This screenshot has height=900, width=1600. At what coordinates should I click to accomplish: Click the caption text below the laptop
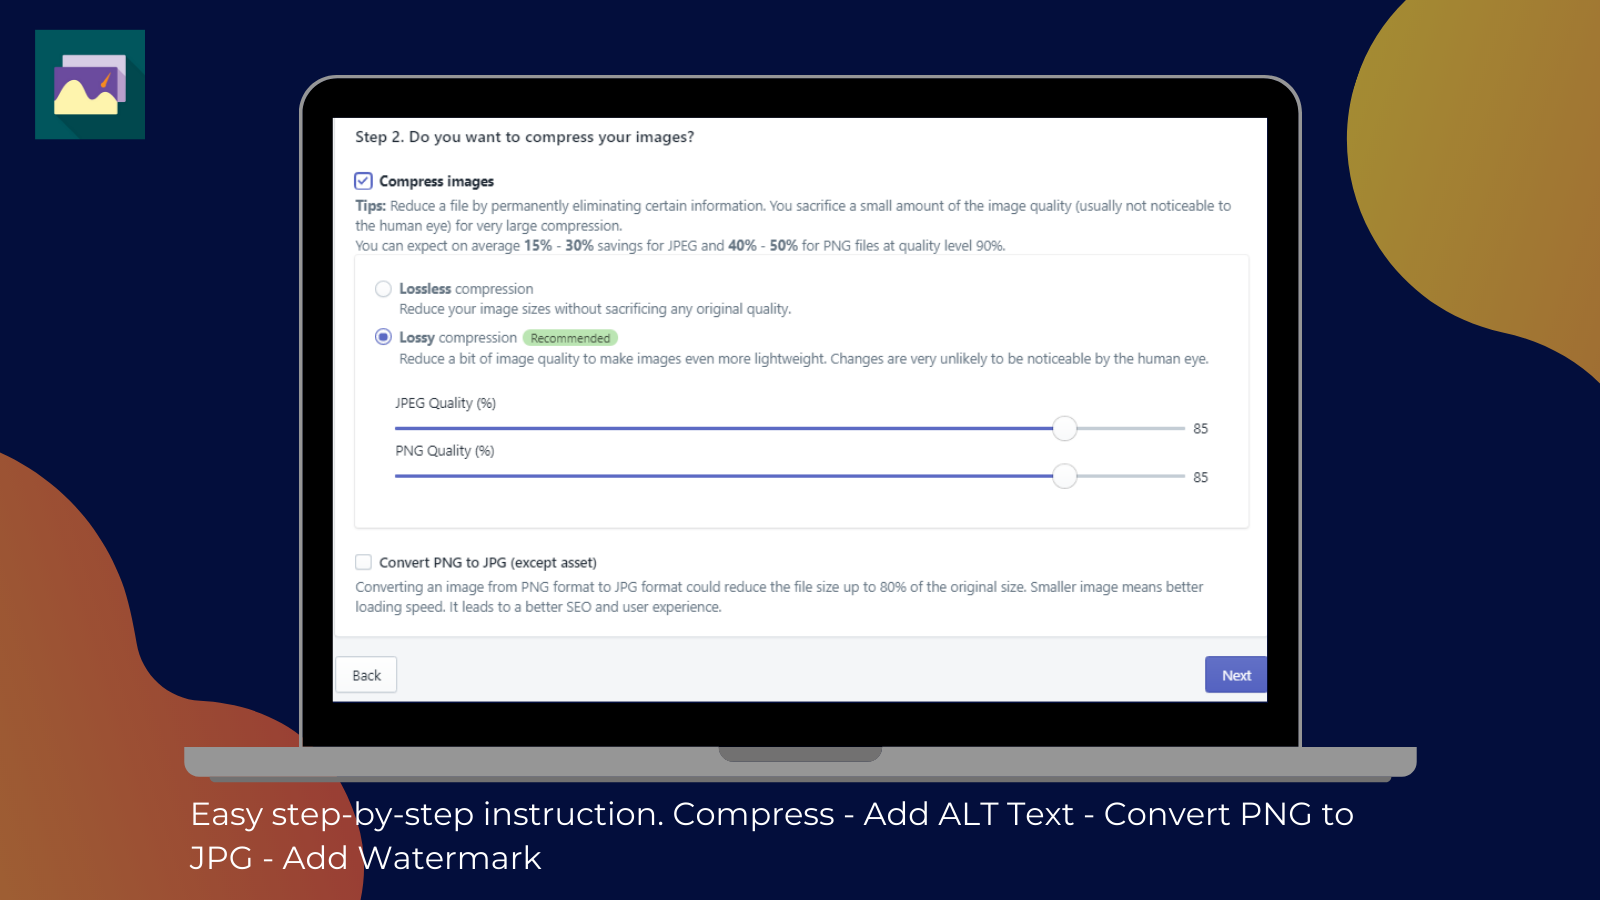[771, 835]
